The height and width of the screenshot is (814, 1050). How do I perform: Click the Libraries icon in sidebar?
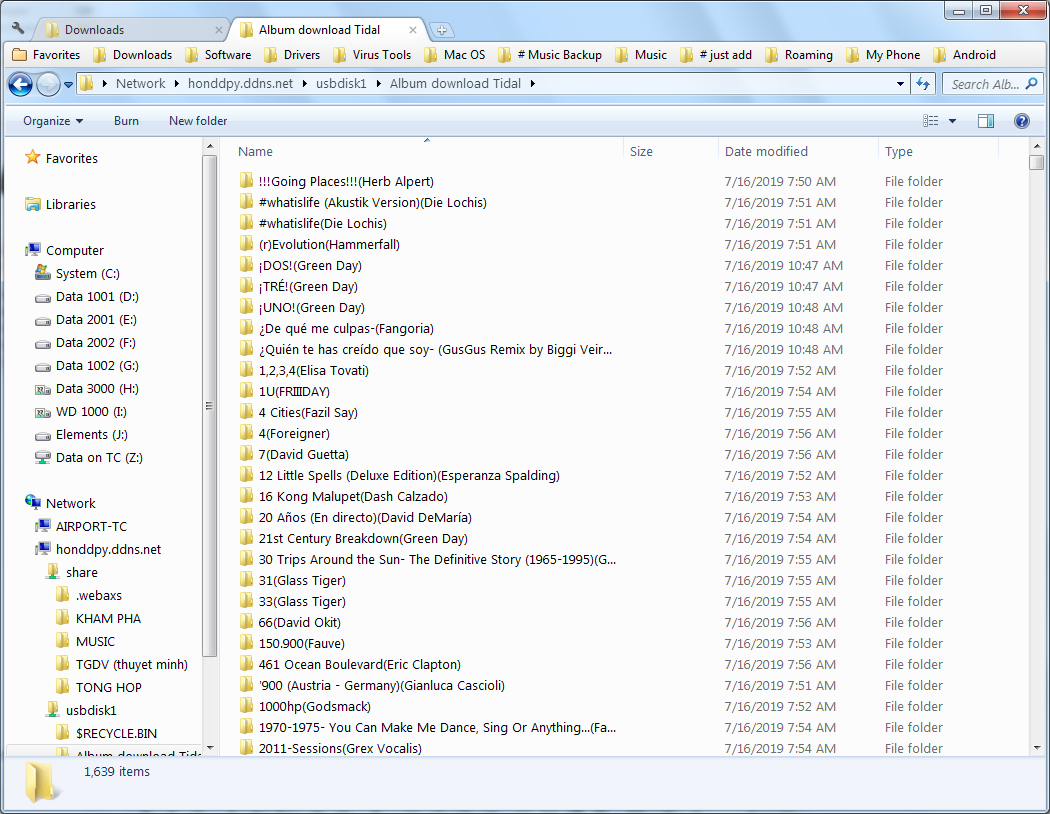pos(32,204)
